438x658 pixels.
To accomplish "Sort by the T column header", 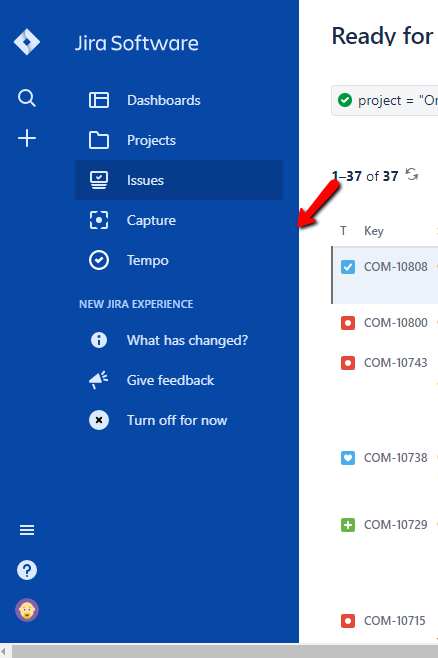I will point(343,231).
